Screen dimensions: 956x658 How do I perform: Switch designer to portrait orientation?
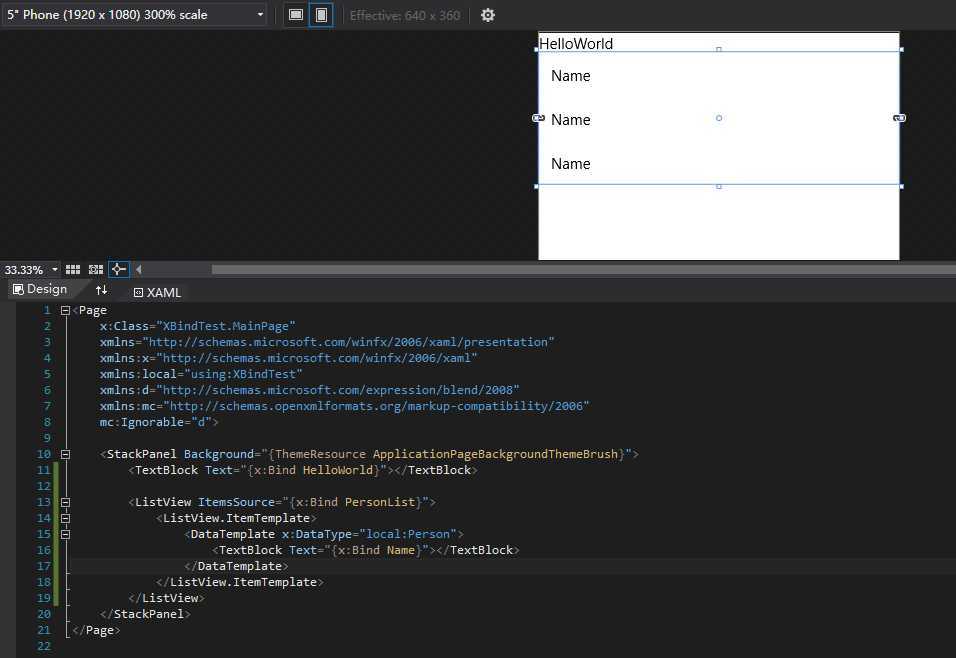coord(321,15)
